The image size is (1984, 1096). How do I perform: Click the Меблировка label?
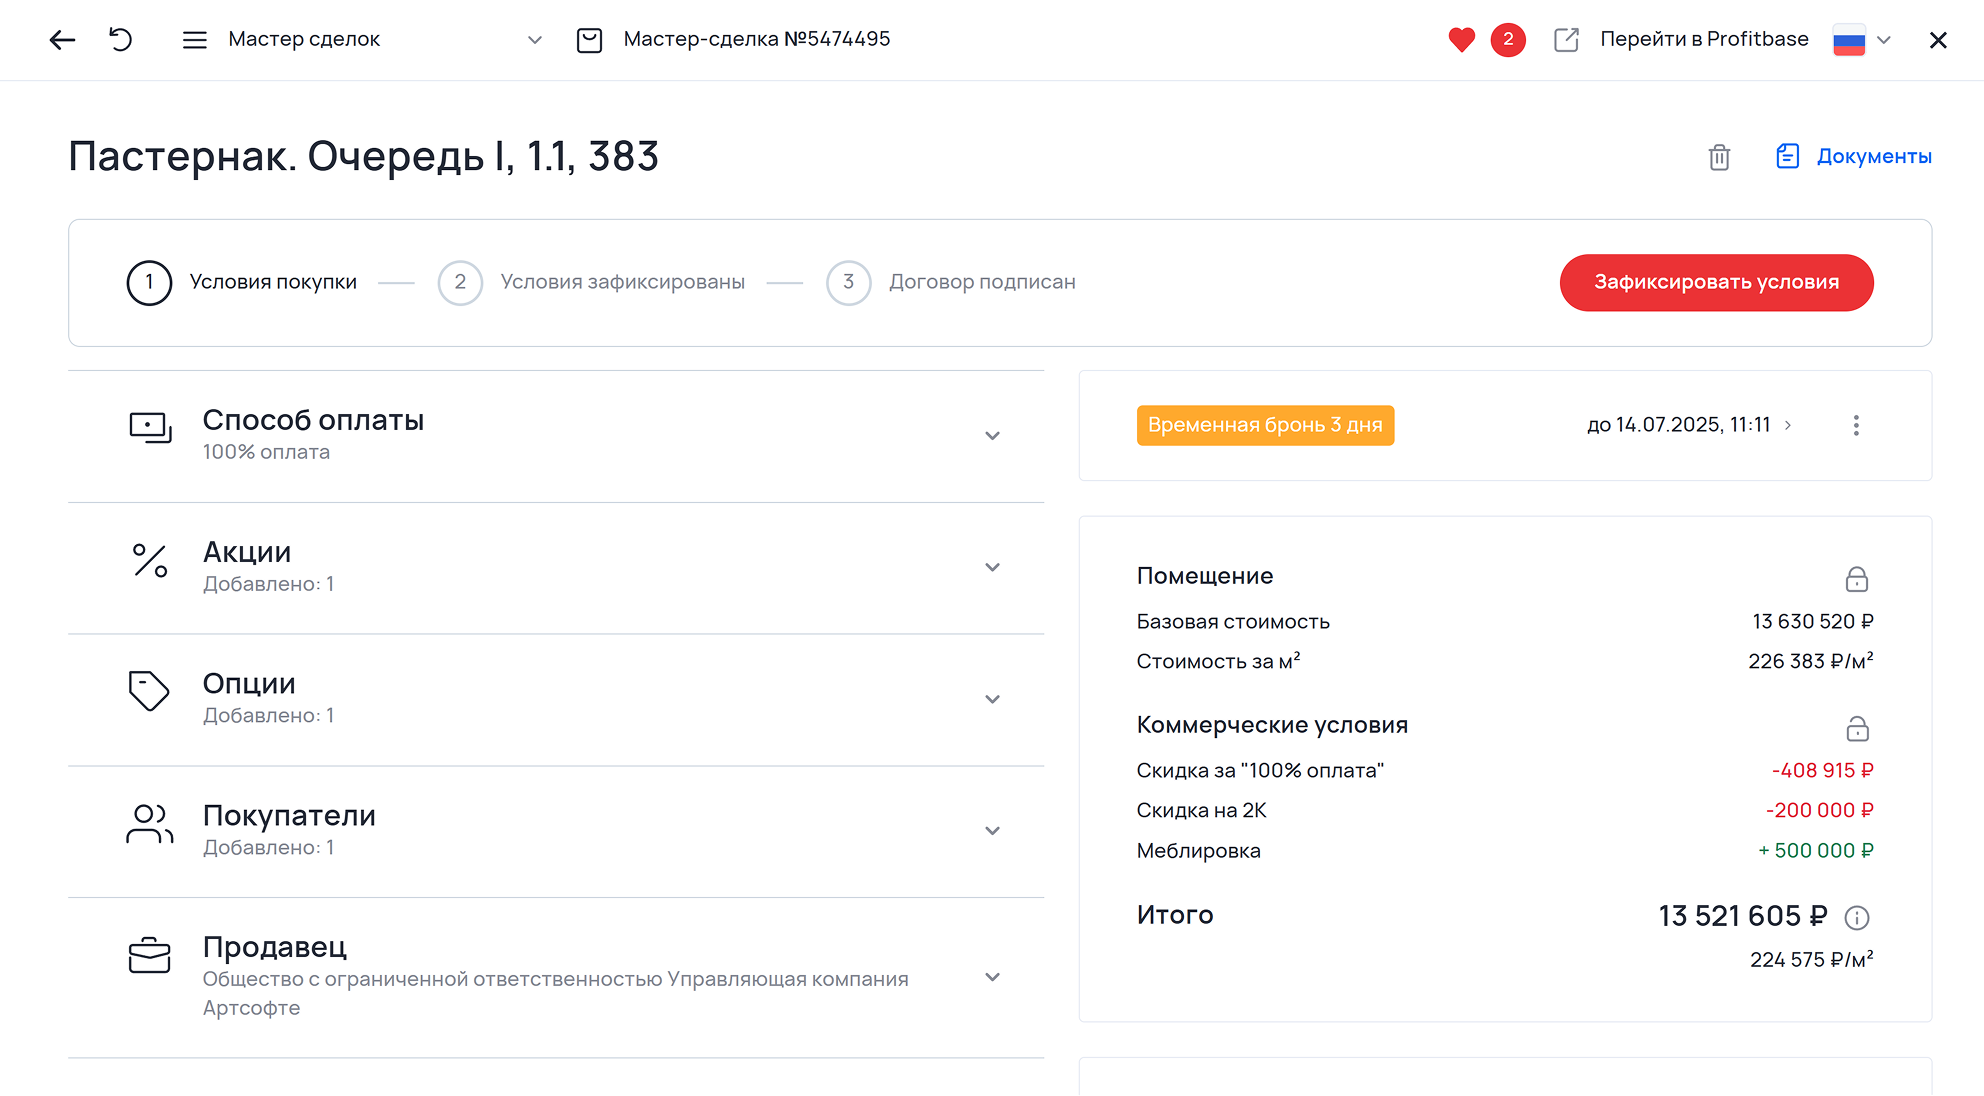coord(1198,851)
